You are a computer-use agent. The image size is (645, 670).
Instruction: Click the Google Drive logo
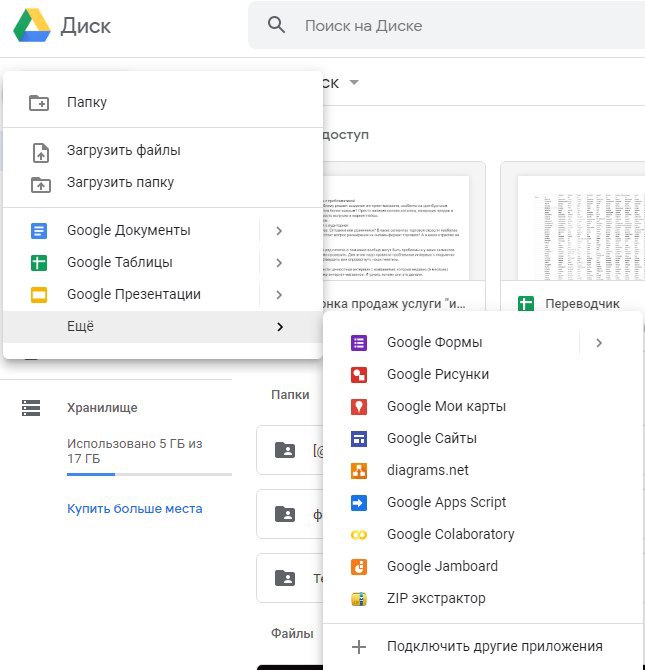tap(32, 25)
